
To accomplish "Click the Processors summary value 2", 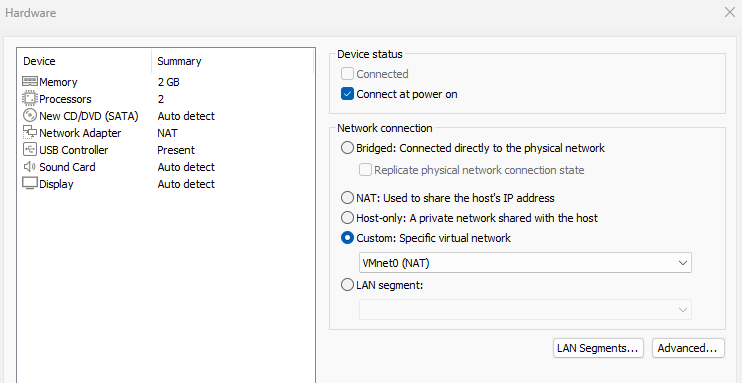I will coord(161,99).
